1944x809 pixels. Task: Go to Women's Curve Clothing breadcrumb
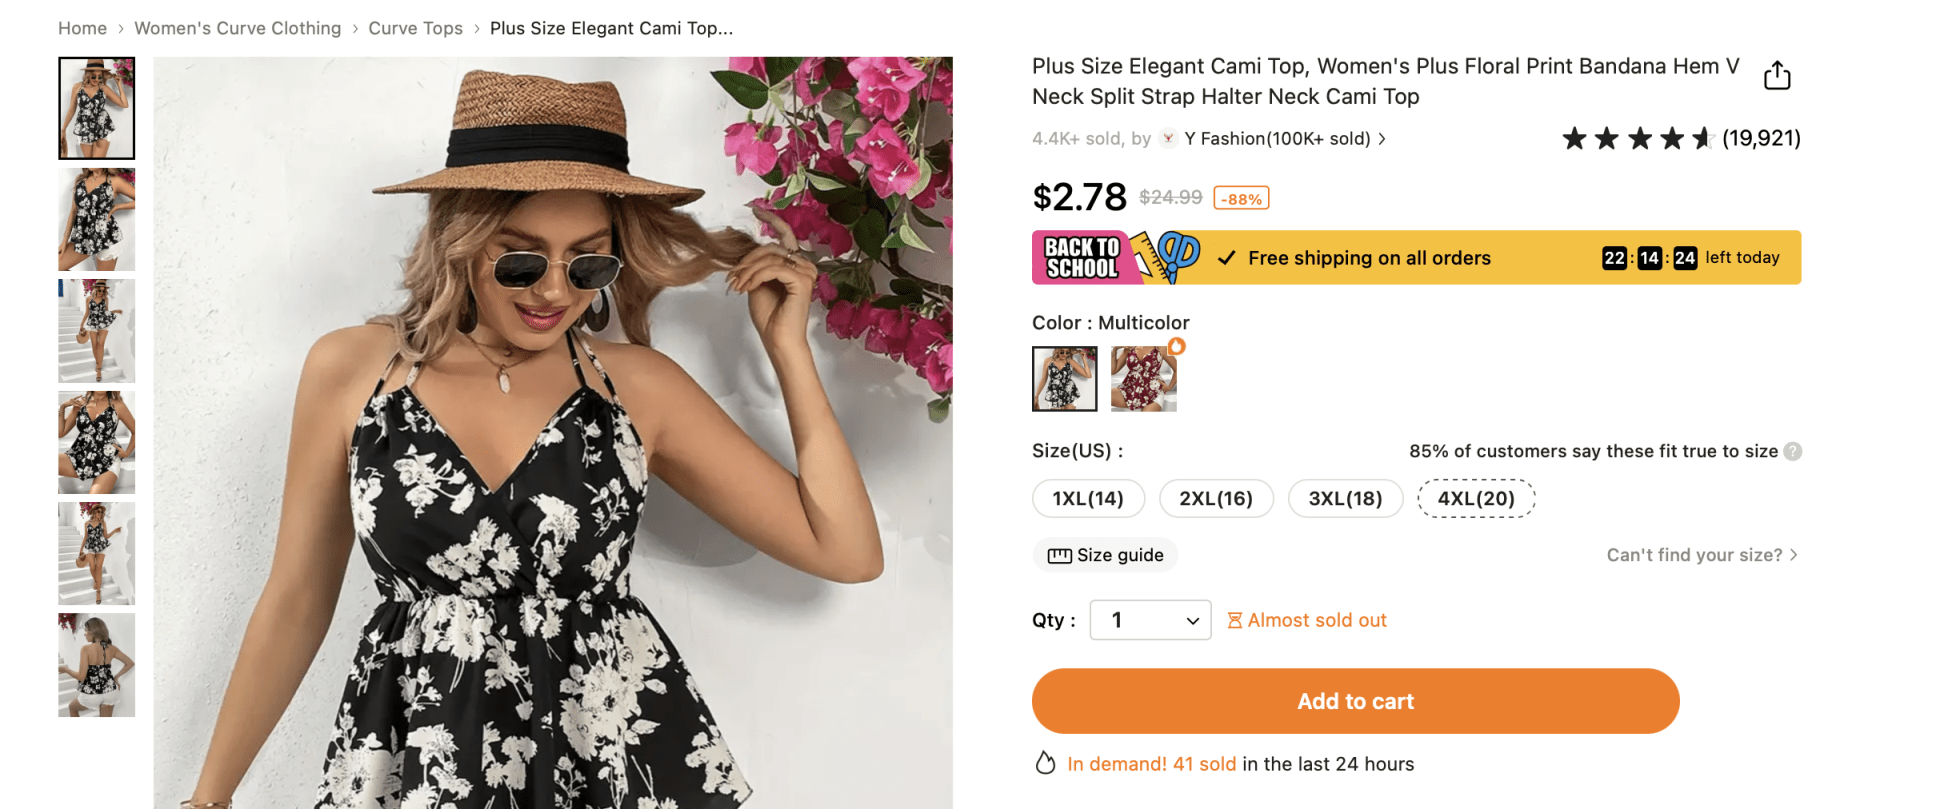(x=237, y=28)
